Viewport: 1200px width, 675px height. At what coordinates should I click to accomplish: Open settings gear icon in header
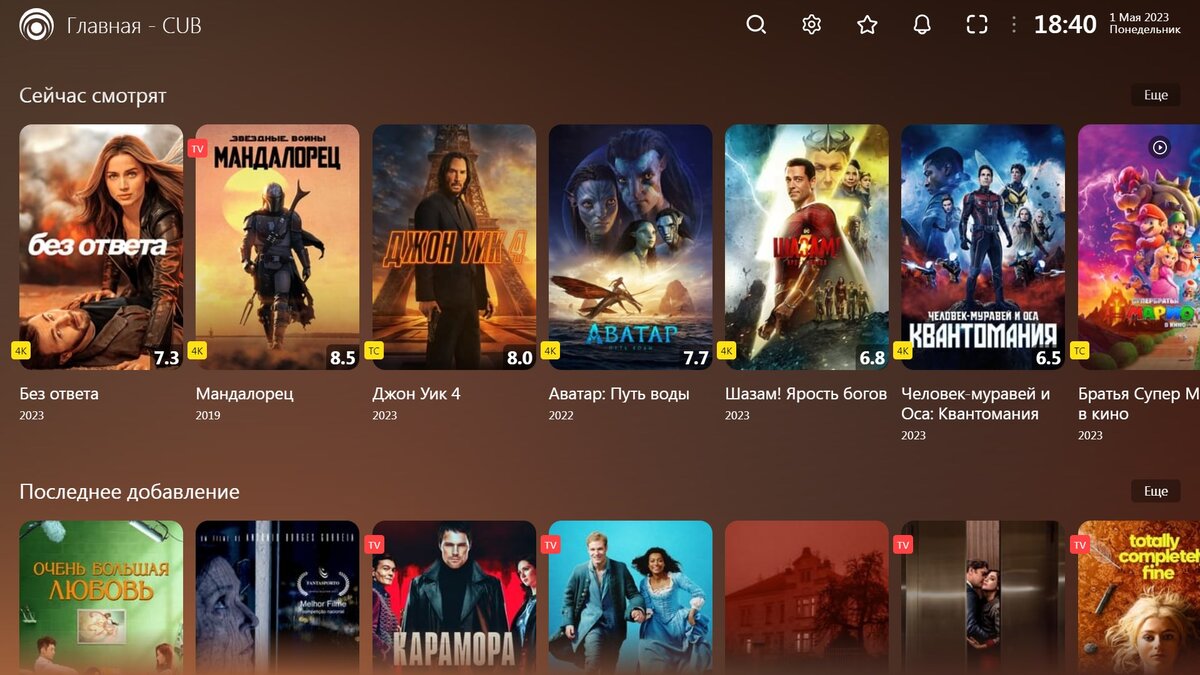coord(812,25)
